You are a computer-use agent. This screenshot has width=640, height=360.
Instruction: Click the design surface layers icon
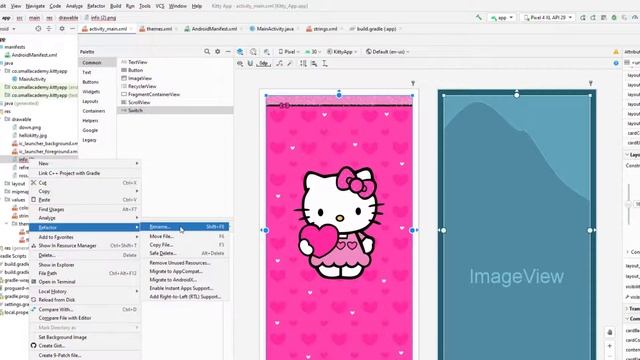tap(240, 52)
